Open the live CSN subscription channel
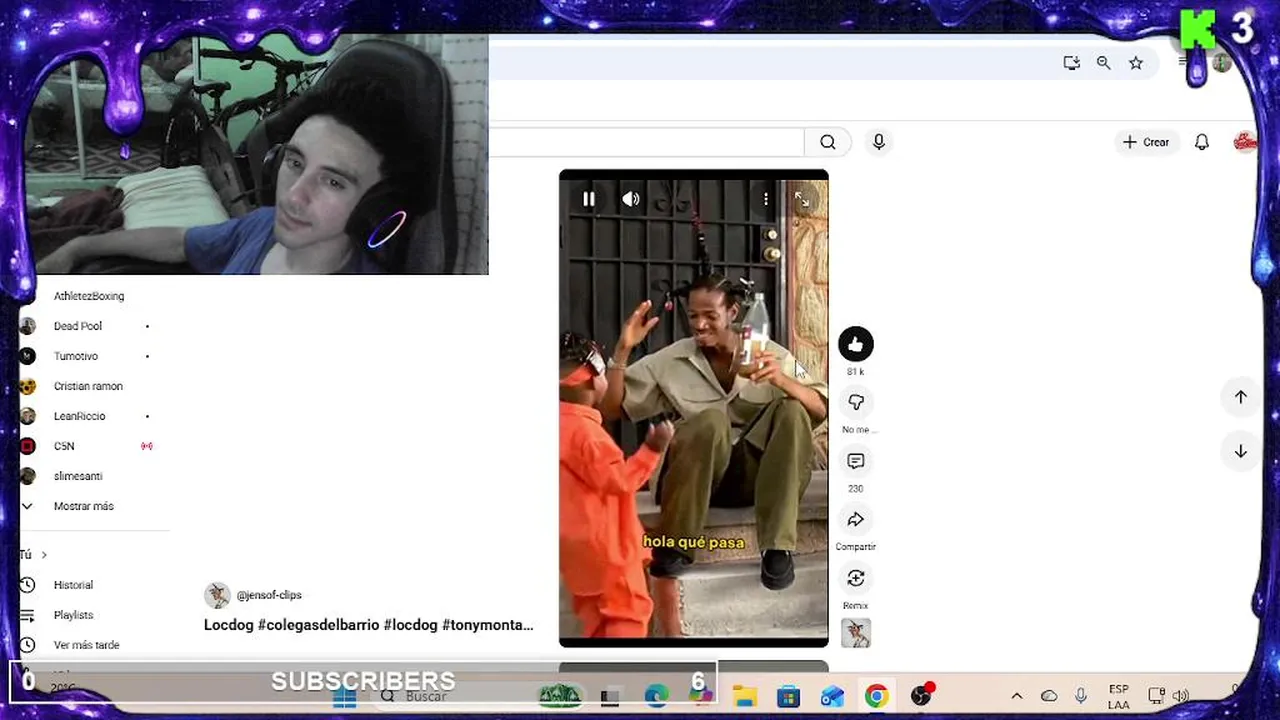1280x720 pixels. click(x=64, y=446)
